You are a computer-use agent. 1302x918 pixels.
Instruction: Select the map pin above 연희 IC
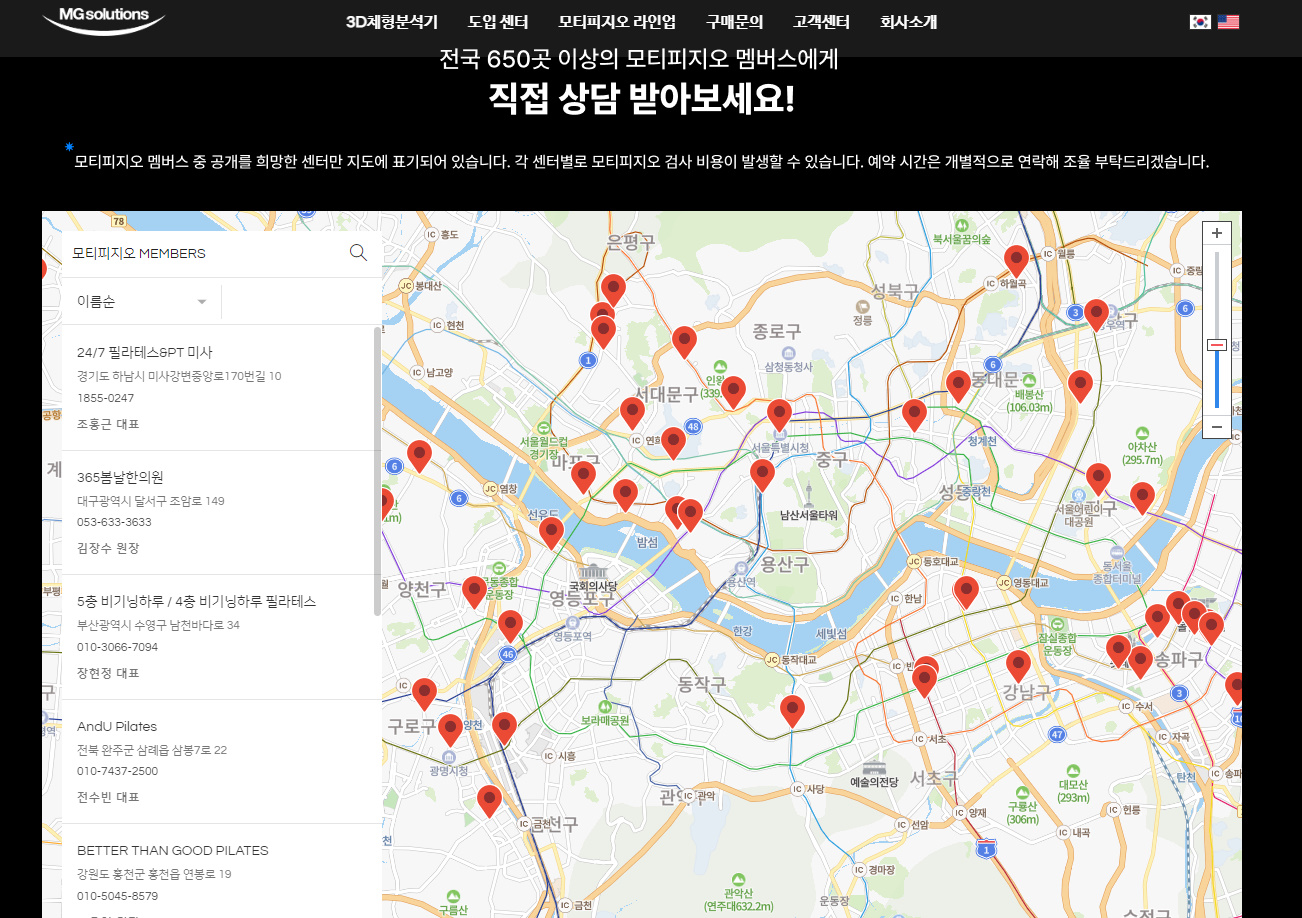point(632,413)
